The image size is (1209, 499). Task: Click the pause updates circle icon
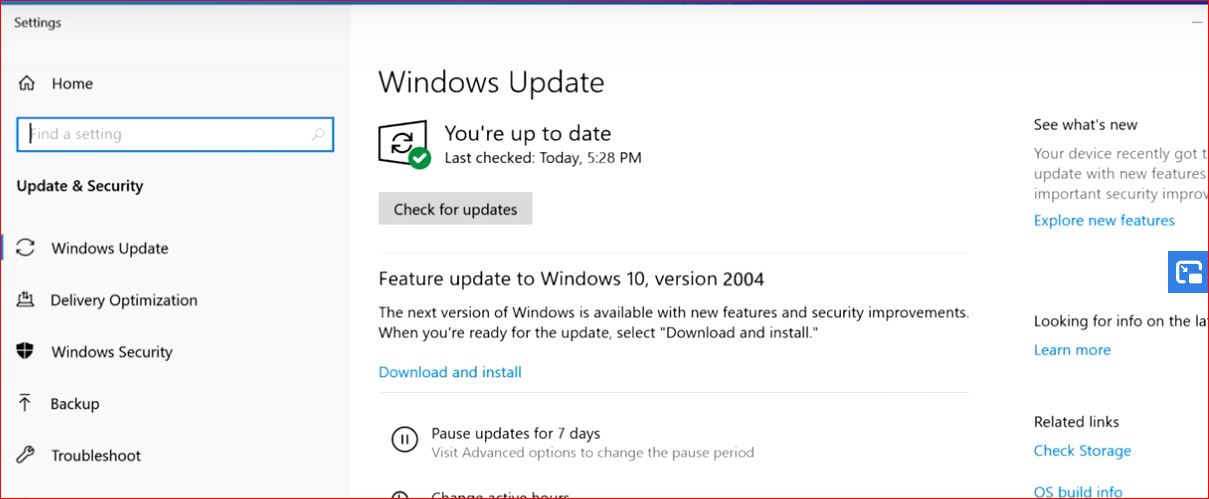[404, 440]
